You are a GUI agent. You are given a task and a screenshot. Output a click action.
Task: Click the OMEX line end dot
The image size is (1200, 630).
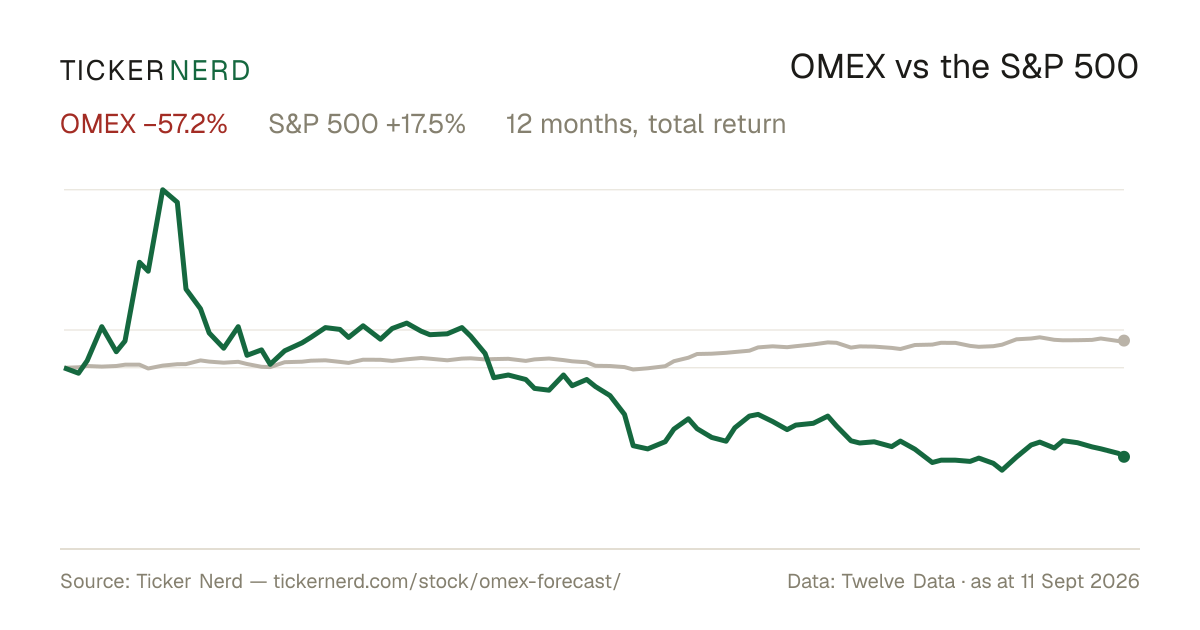coord(1124,457)
